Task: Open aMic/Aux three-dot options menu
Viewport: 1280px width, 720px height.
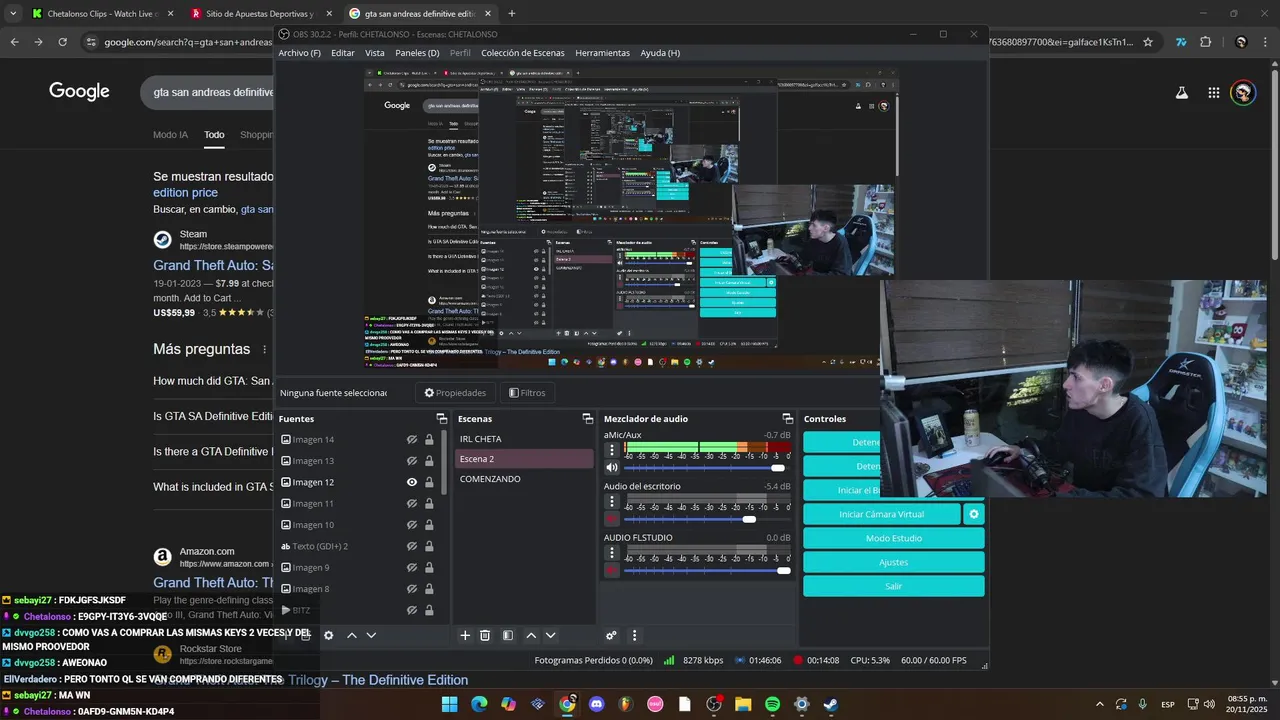Action: pos(612,450)
